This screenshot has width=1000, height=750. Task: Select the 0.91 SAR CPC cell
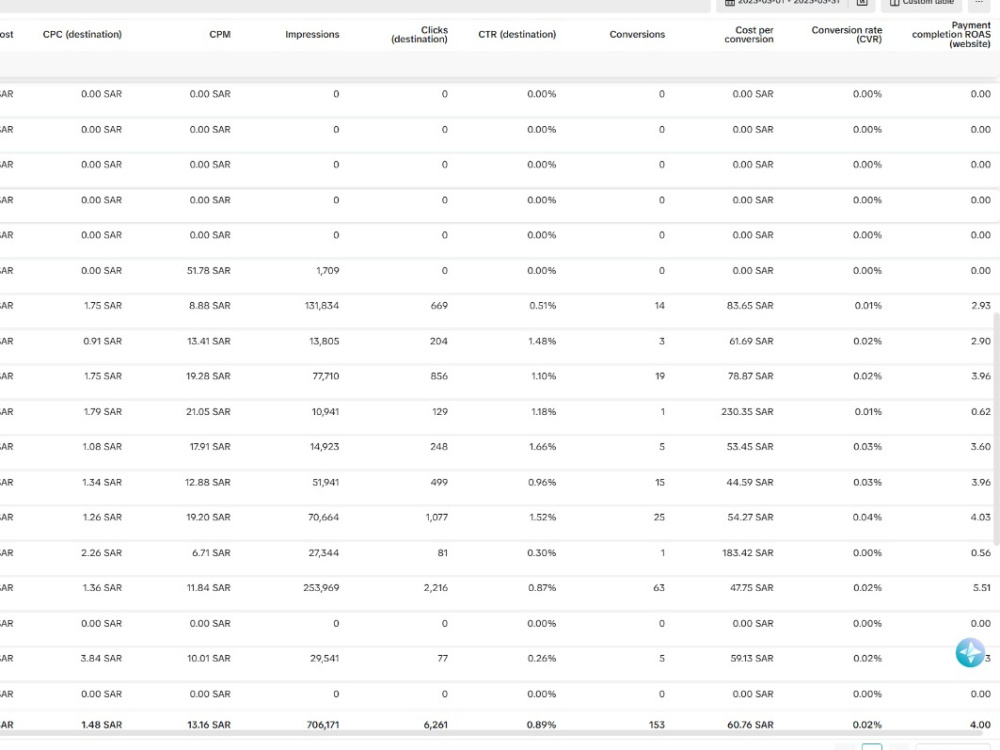[102, 341]
